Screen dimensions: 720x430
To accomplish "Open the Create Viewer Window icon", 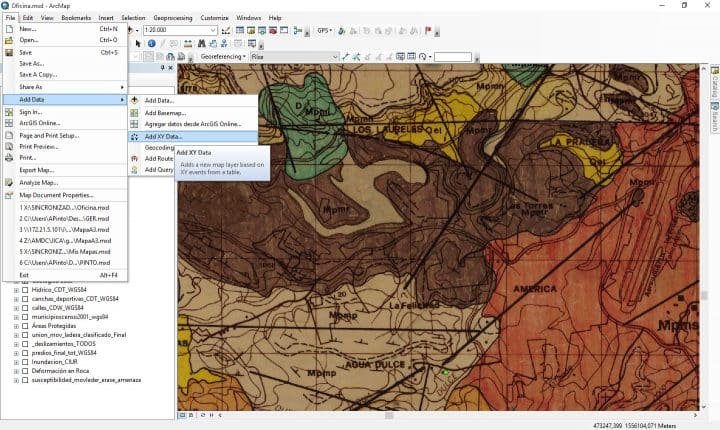I will pos(252,44).
